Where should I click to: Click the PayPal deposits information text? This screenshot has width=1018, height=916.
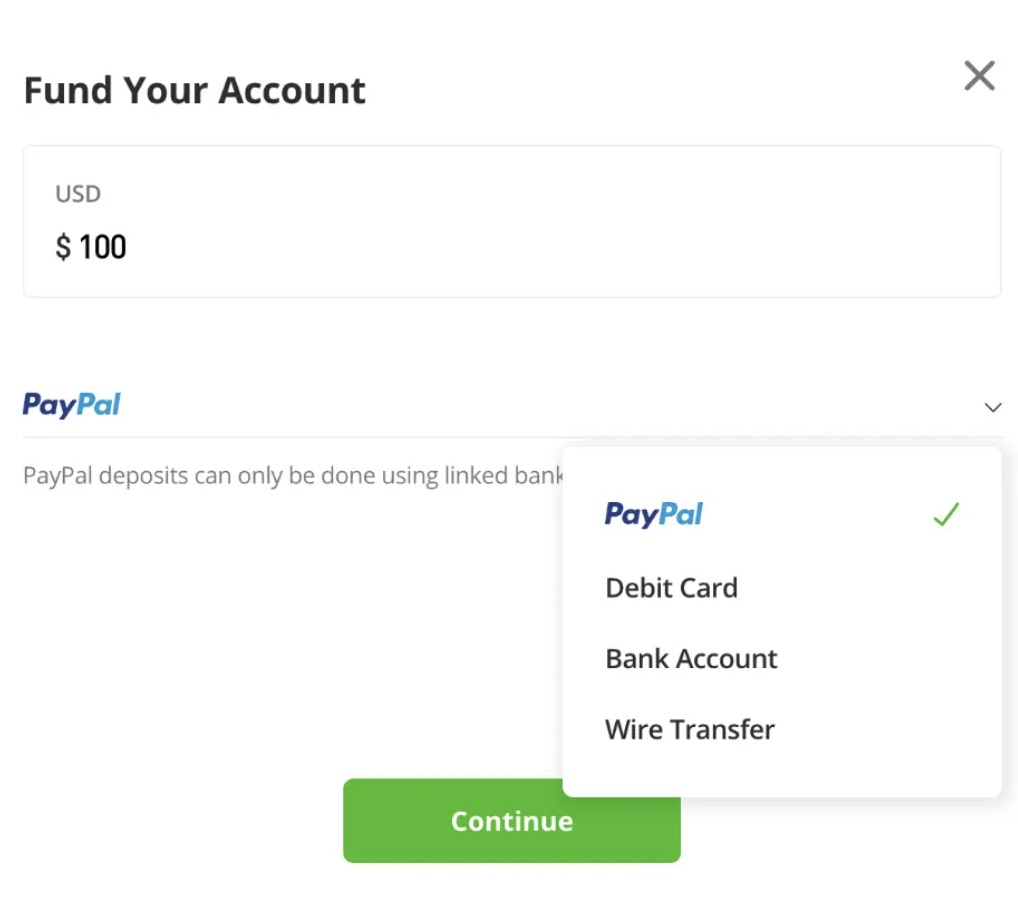click(x=293, y=476)
